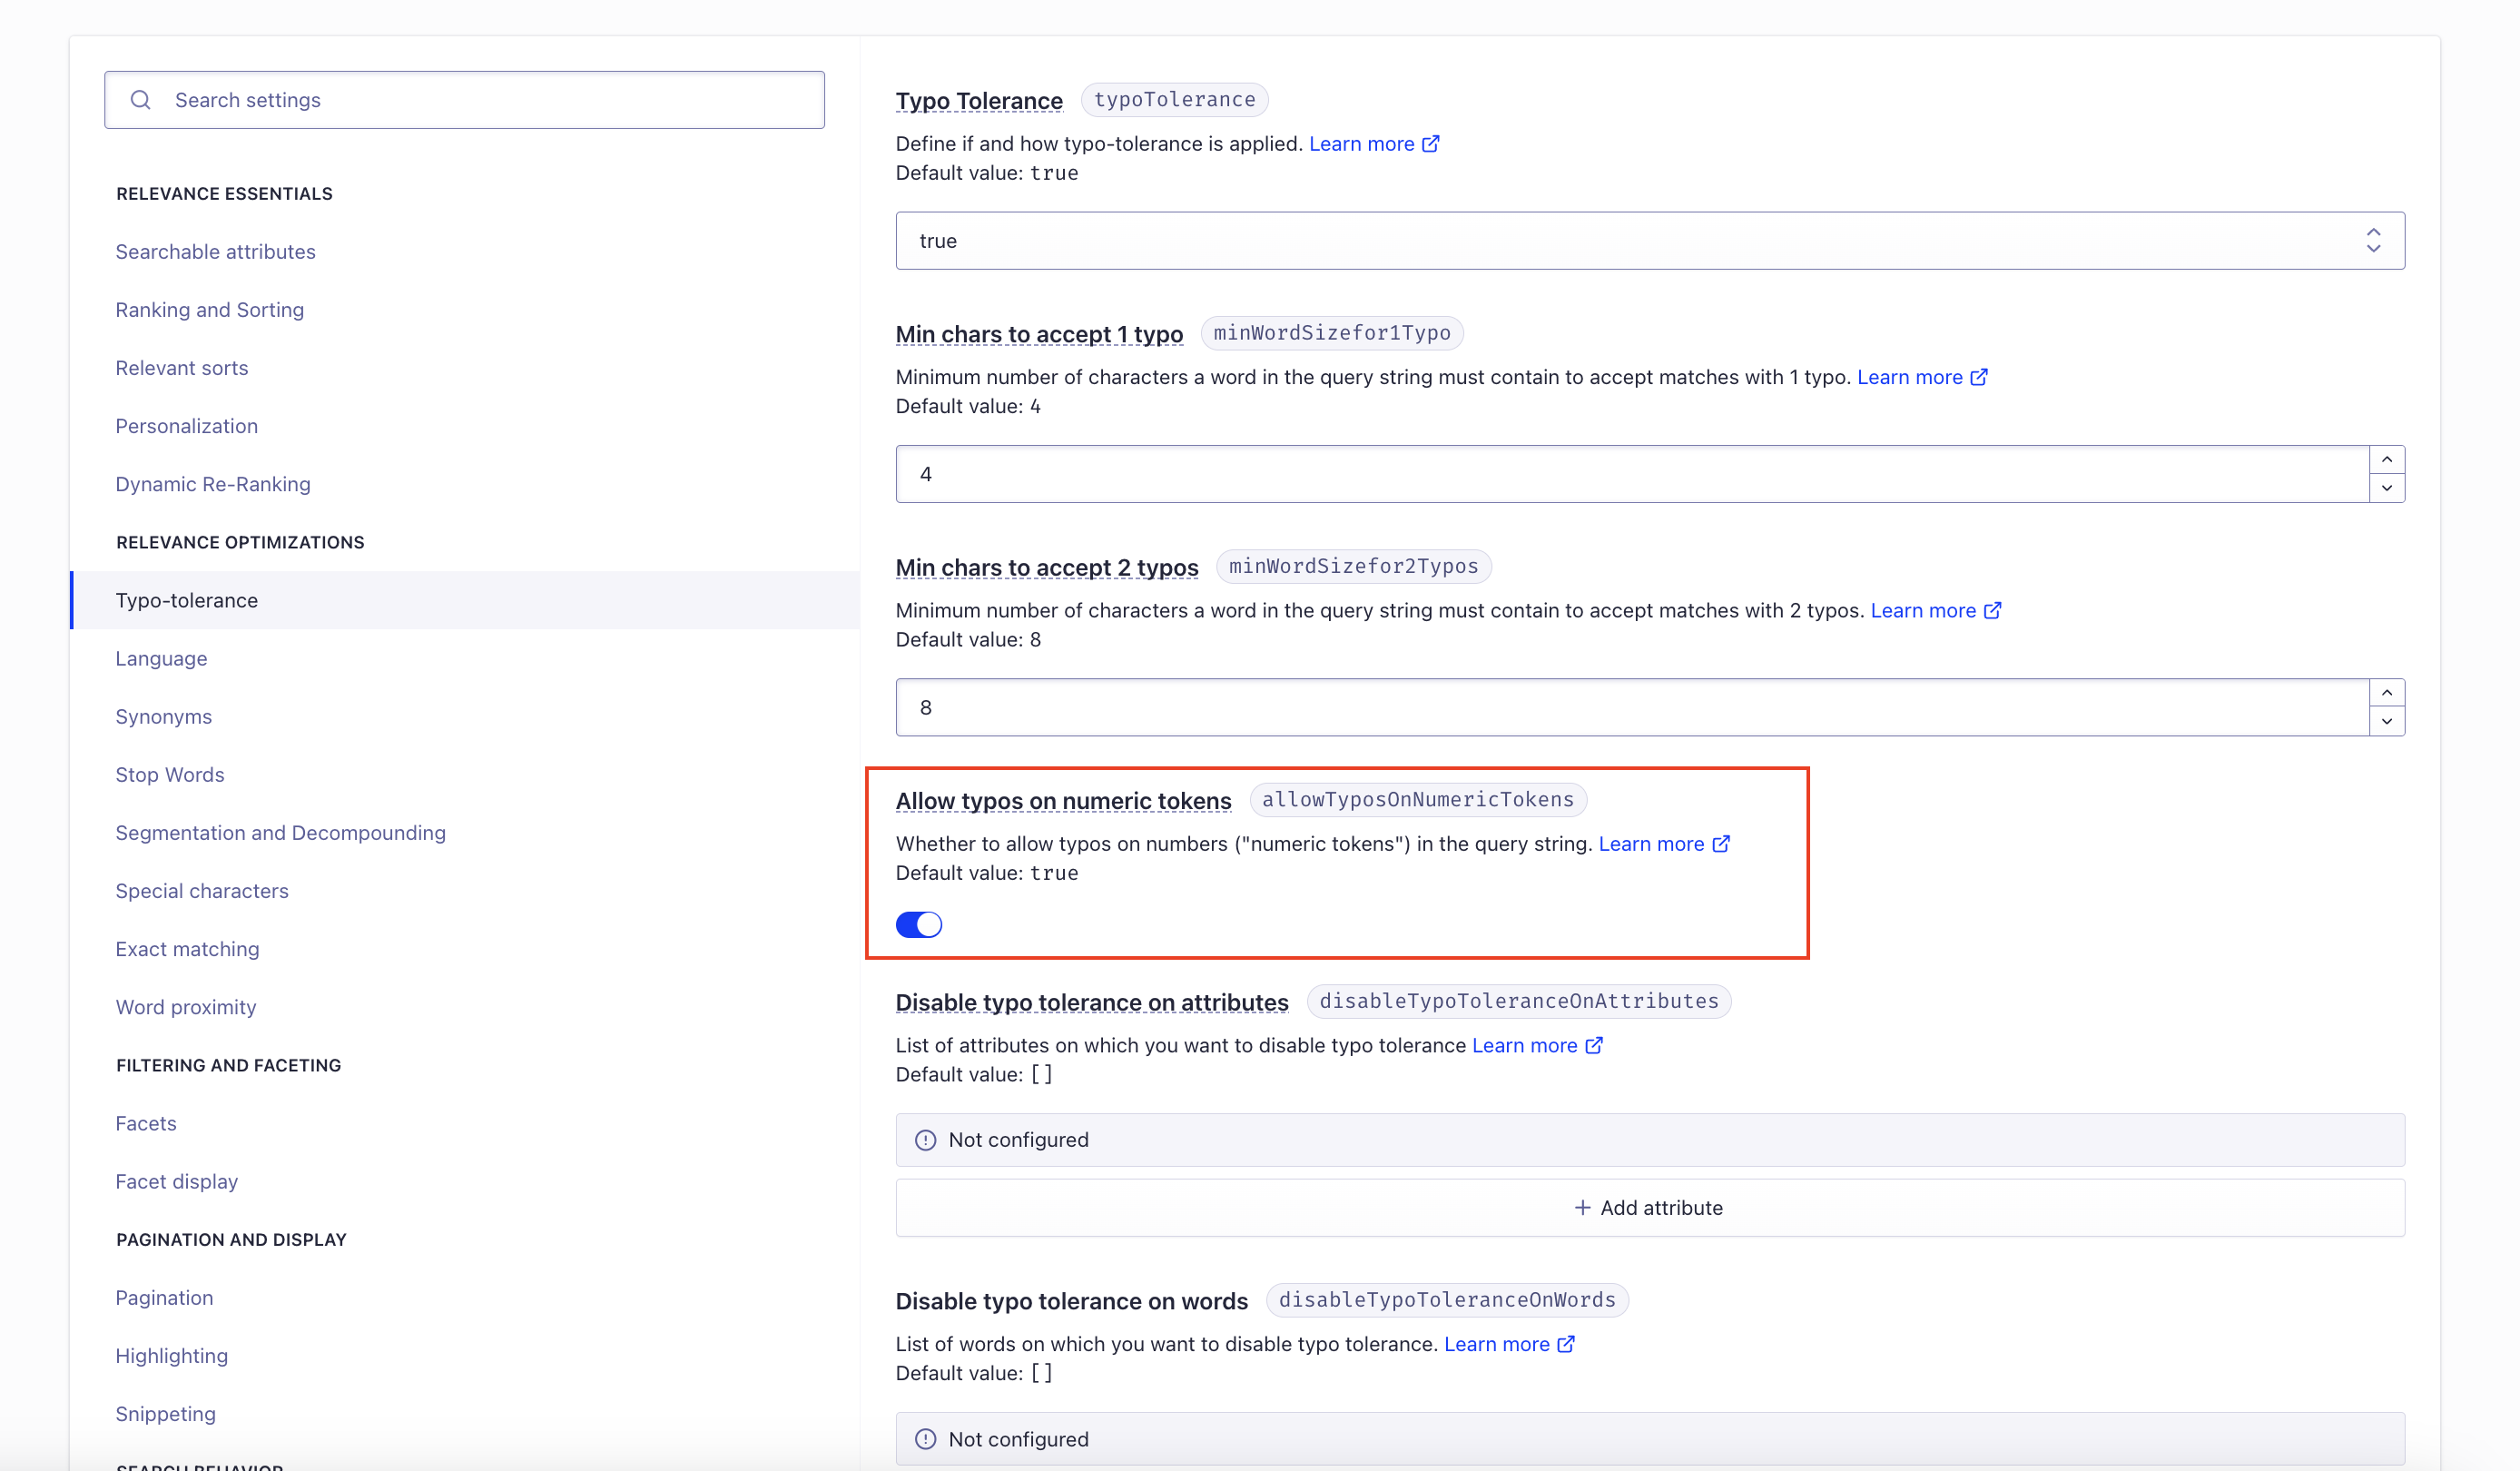
Task: Click the Min chars 2 typos input
Action: (x=1632, y=708)
